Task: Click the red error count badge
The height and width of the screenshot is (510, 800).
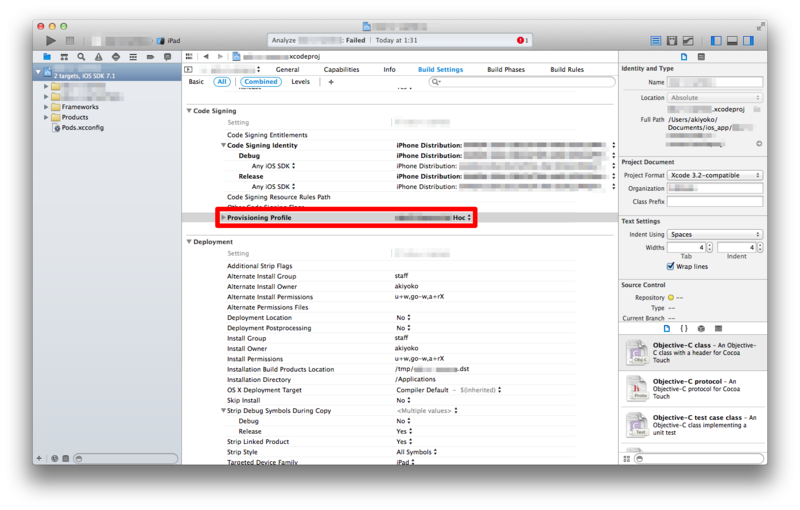Action: 520,40
